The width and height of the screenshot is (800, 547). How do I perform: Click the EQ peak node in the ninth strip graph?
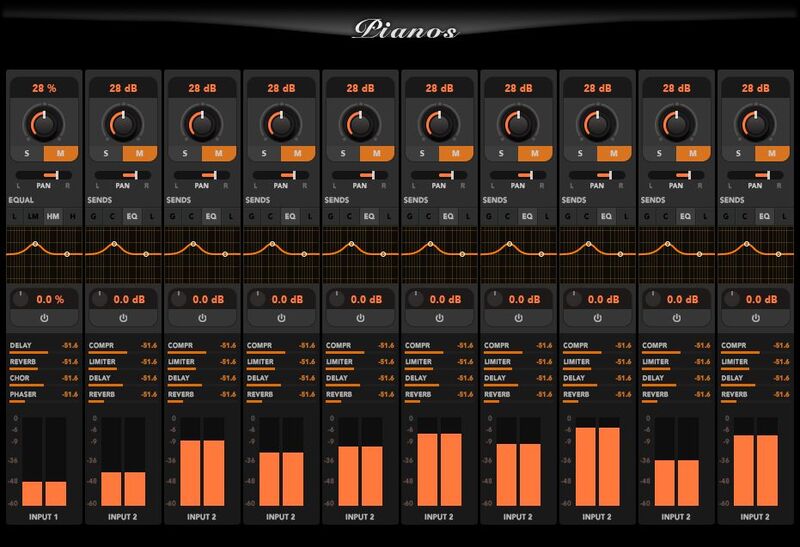click(668, 244)
